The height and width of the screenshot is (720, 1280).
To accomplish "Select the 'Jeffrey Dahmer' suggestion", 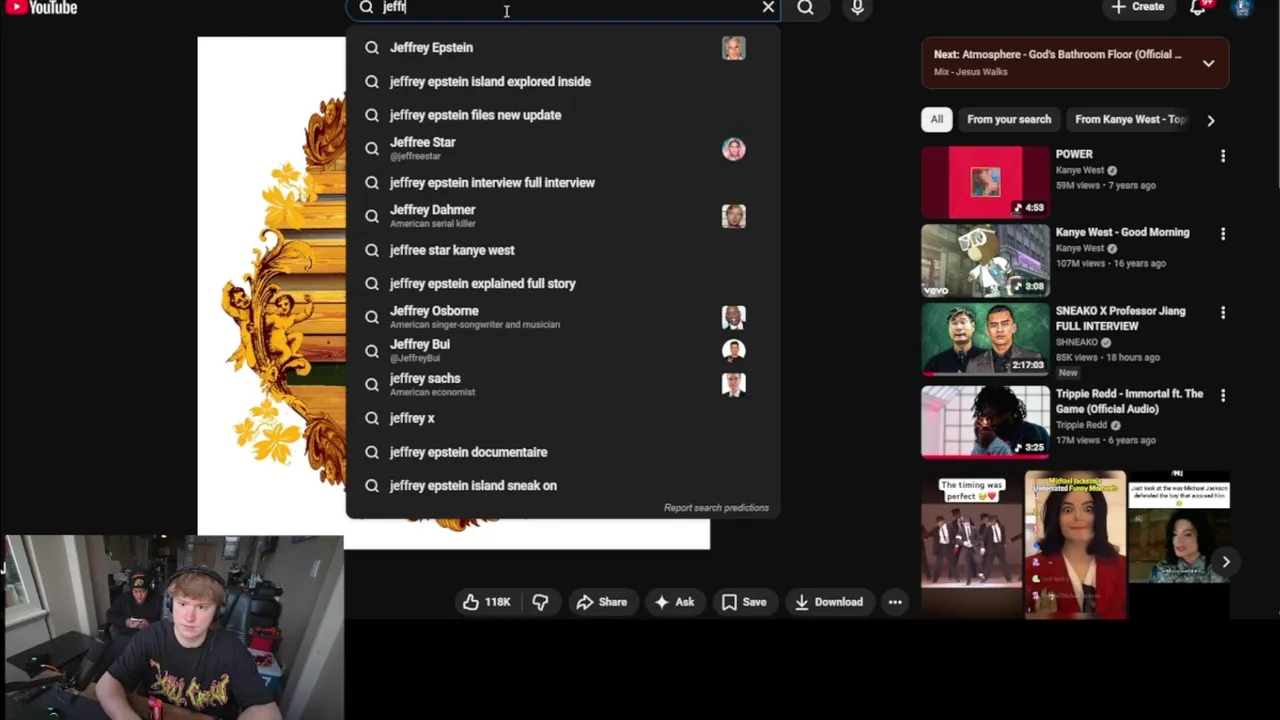I will pos(562,216).
